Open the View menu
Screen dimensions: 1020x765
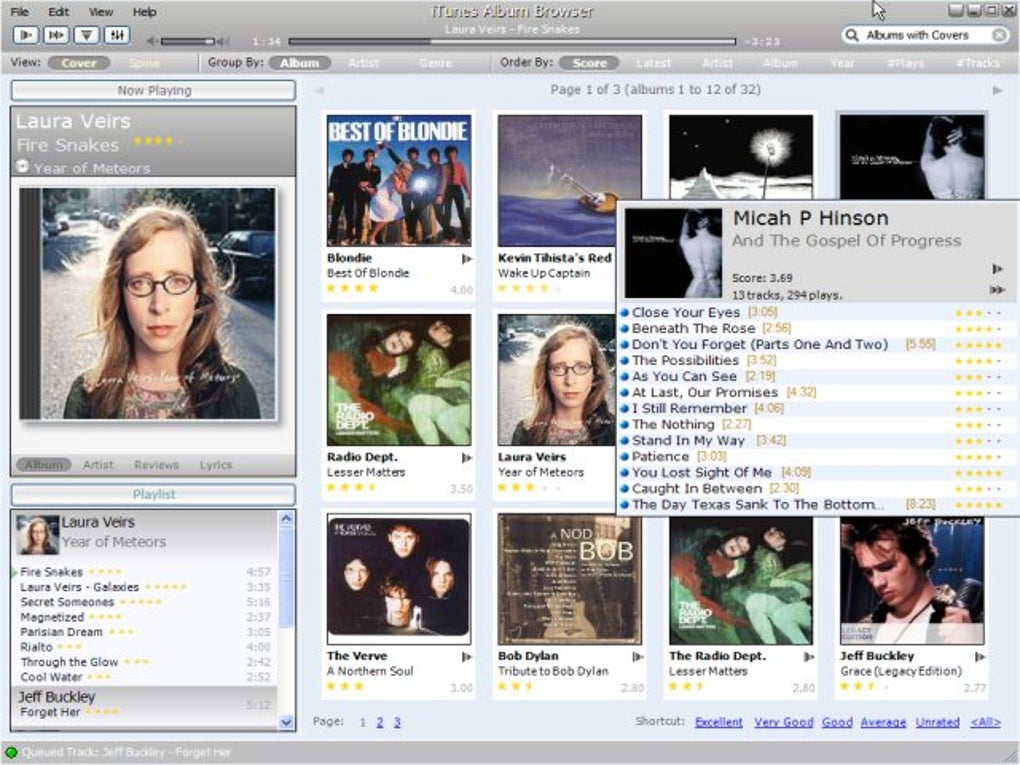pyautogui.click(x=100, y=12)
